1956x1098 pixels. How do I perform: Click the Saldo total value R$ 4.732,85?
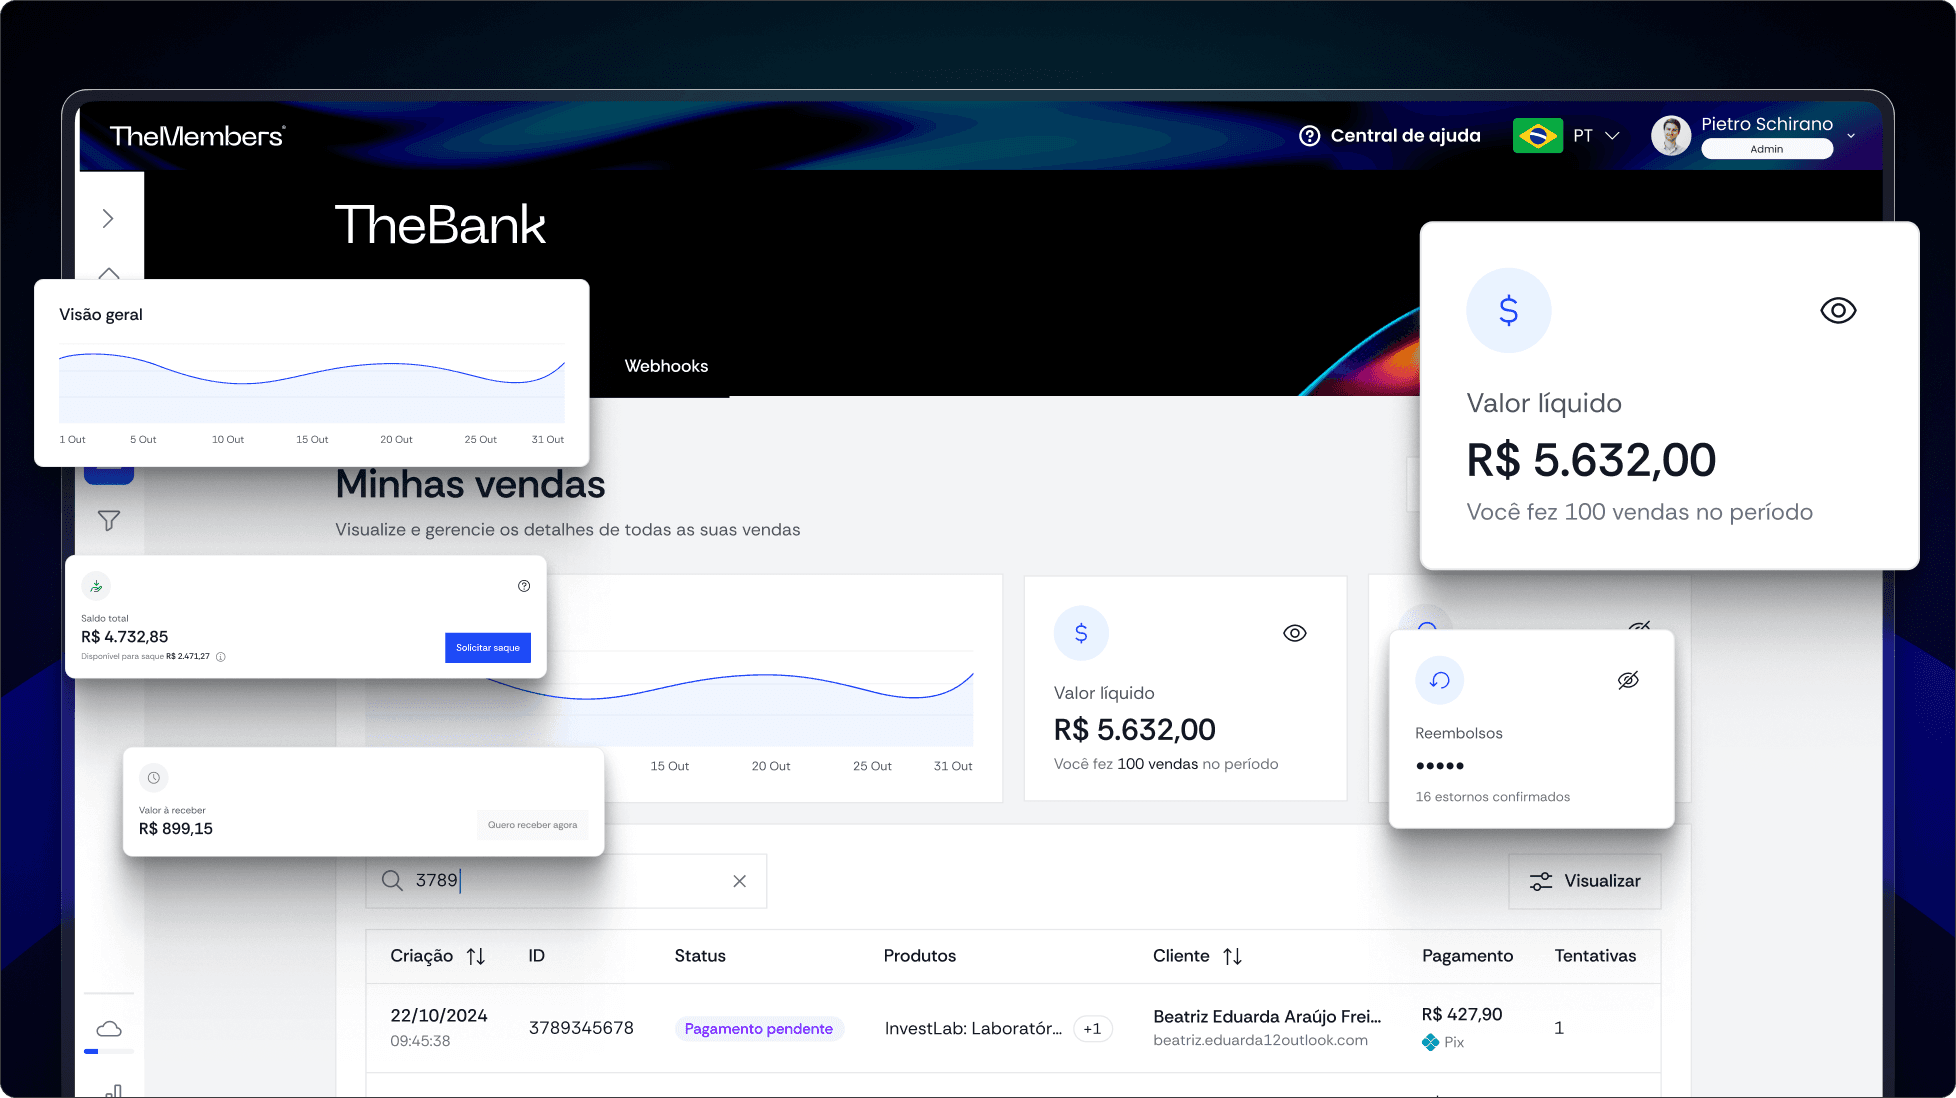pyautogui.click(x=124, y=637)
